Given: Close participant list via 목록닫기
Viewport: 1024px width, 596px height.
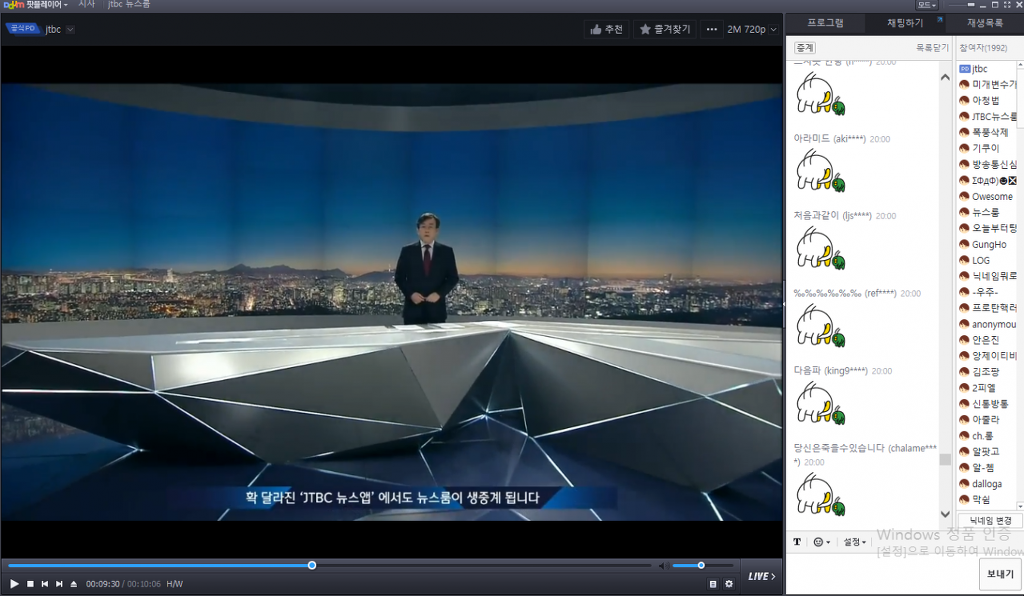Looking at the screenshot, I should click(932, 48).
